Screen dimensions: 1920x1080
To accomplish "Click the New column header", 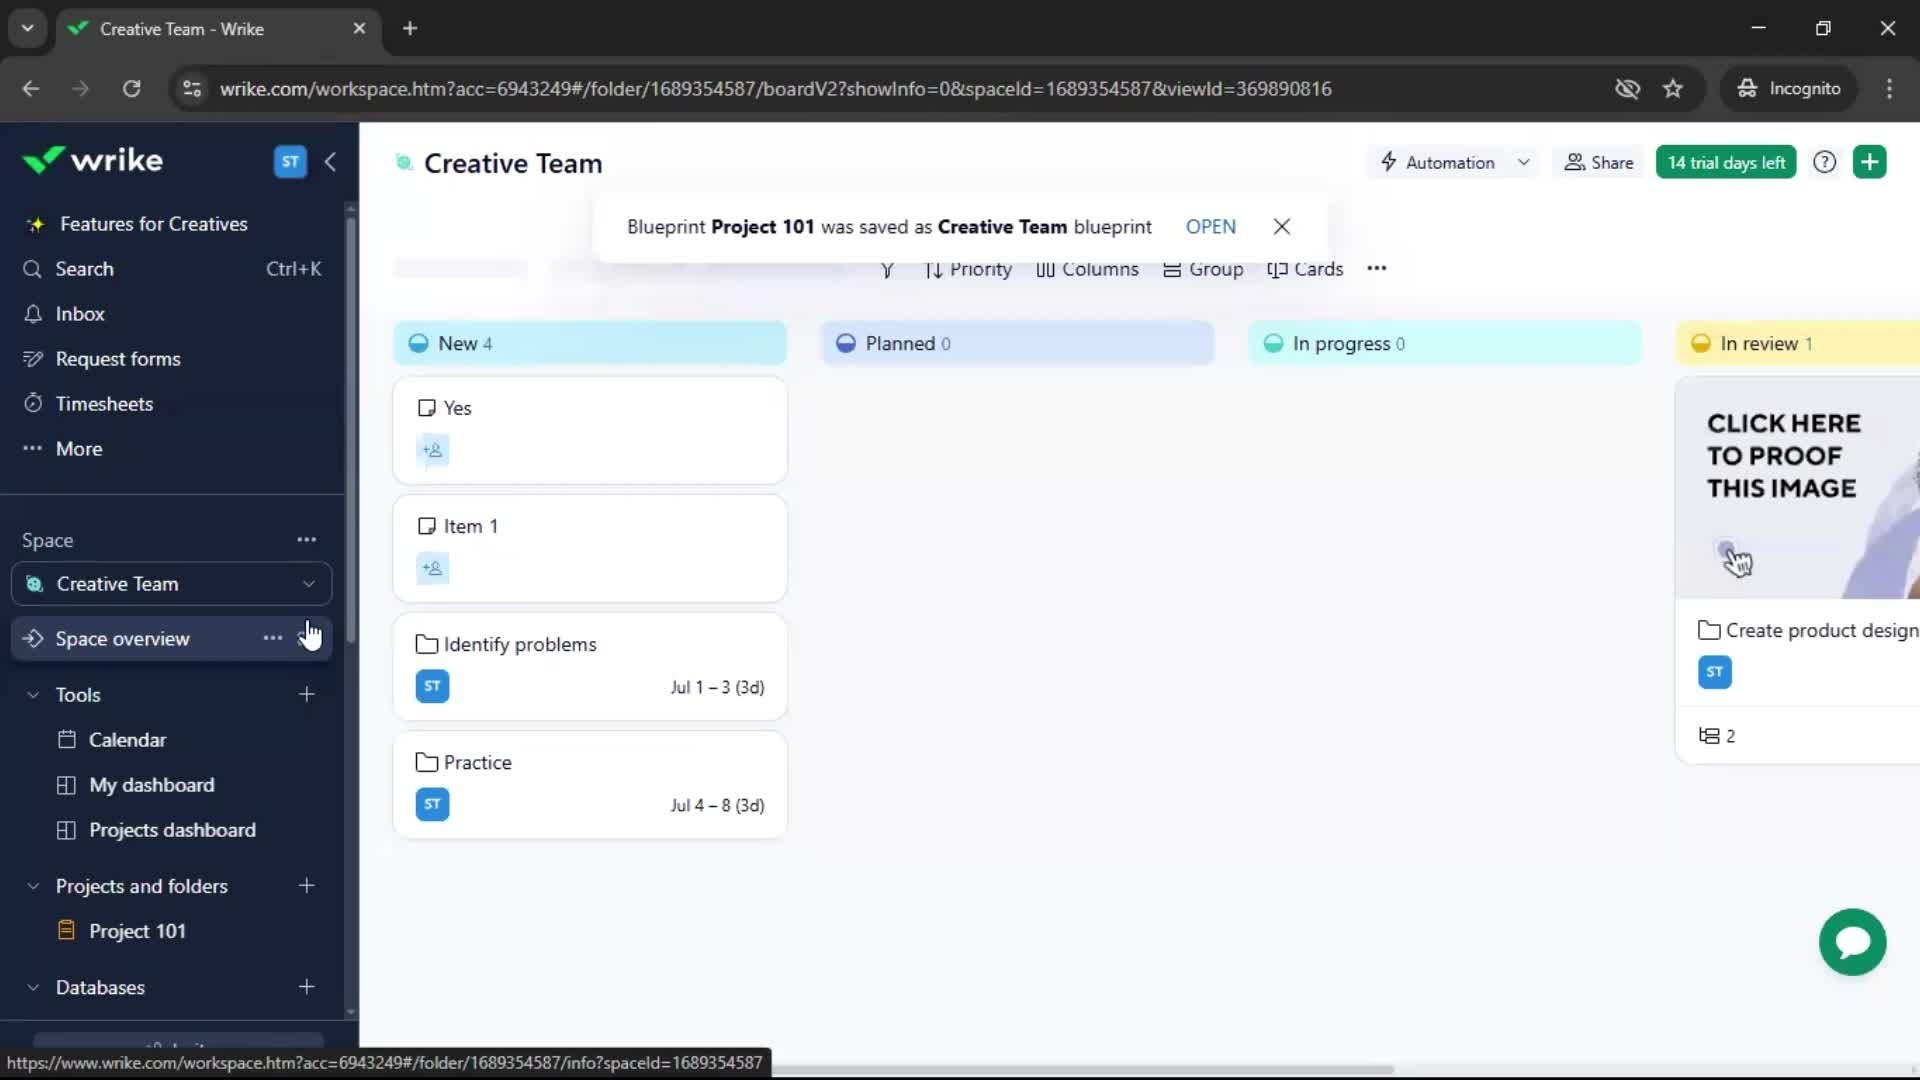I will 590,343.
